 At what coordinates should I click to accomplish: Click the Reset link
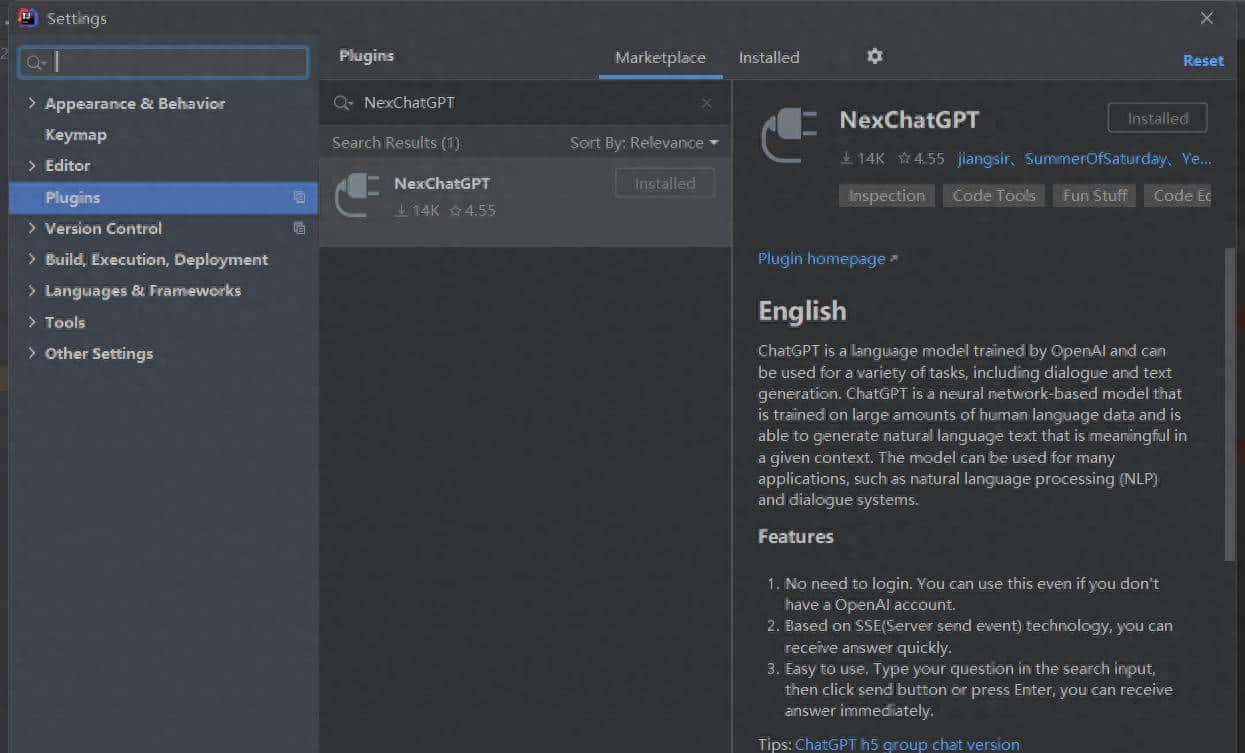[1203, 61]
